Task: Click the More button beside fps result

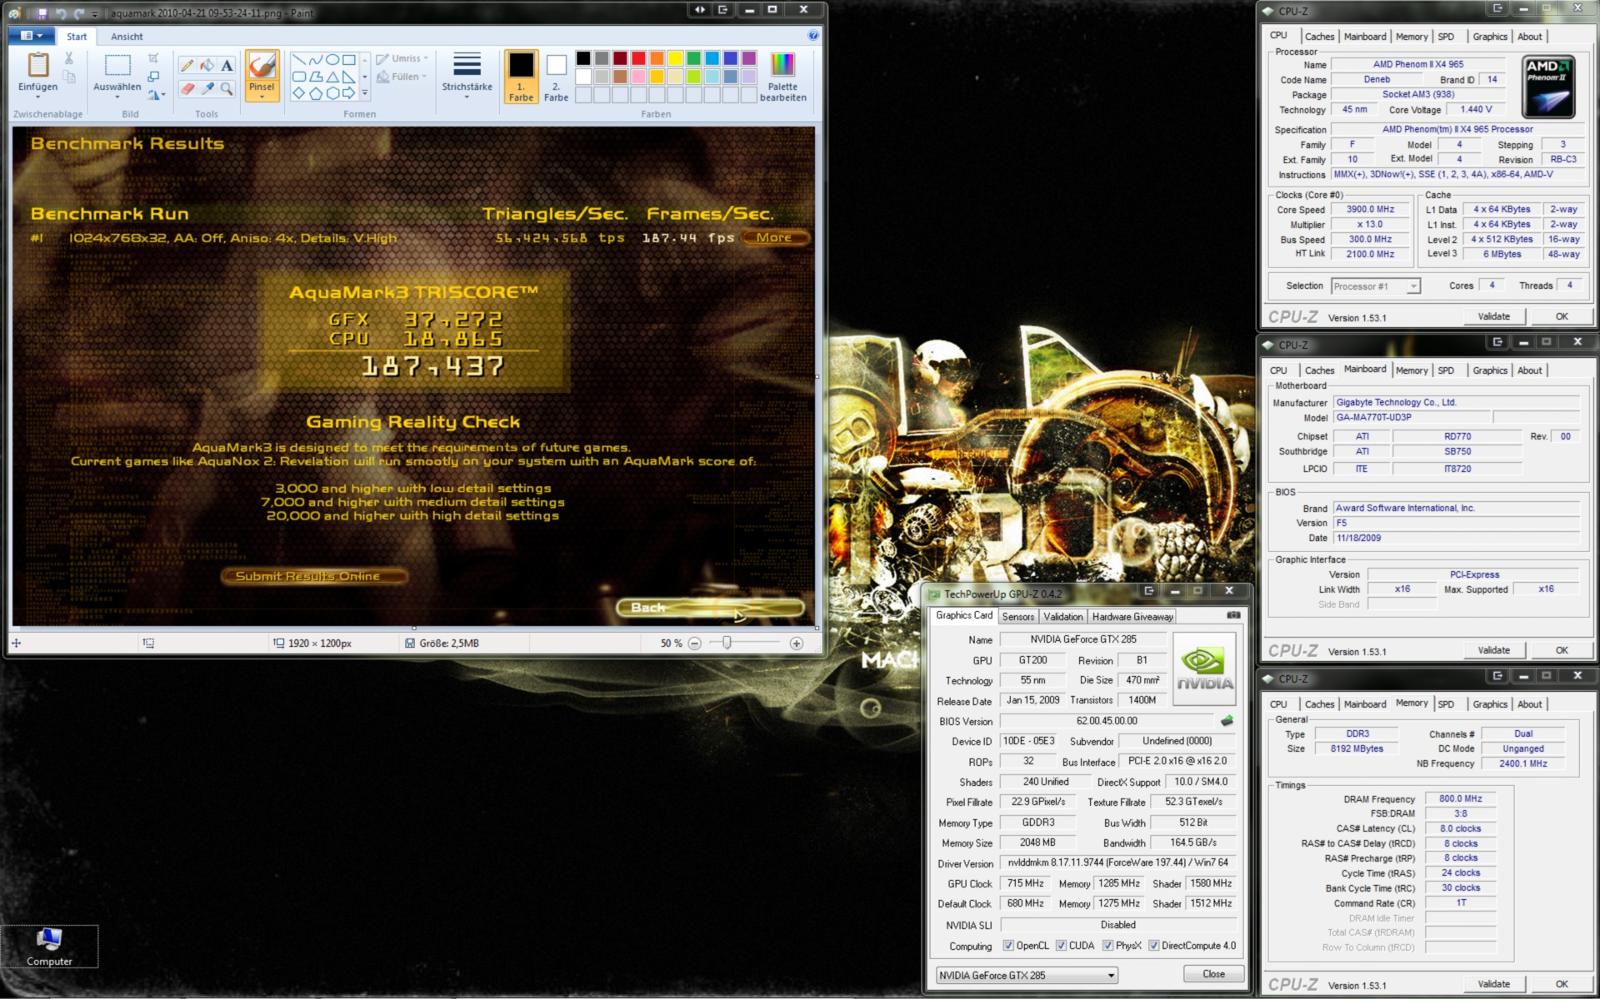Action: point(775,238)
